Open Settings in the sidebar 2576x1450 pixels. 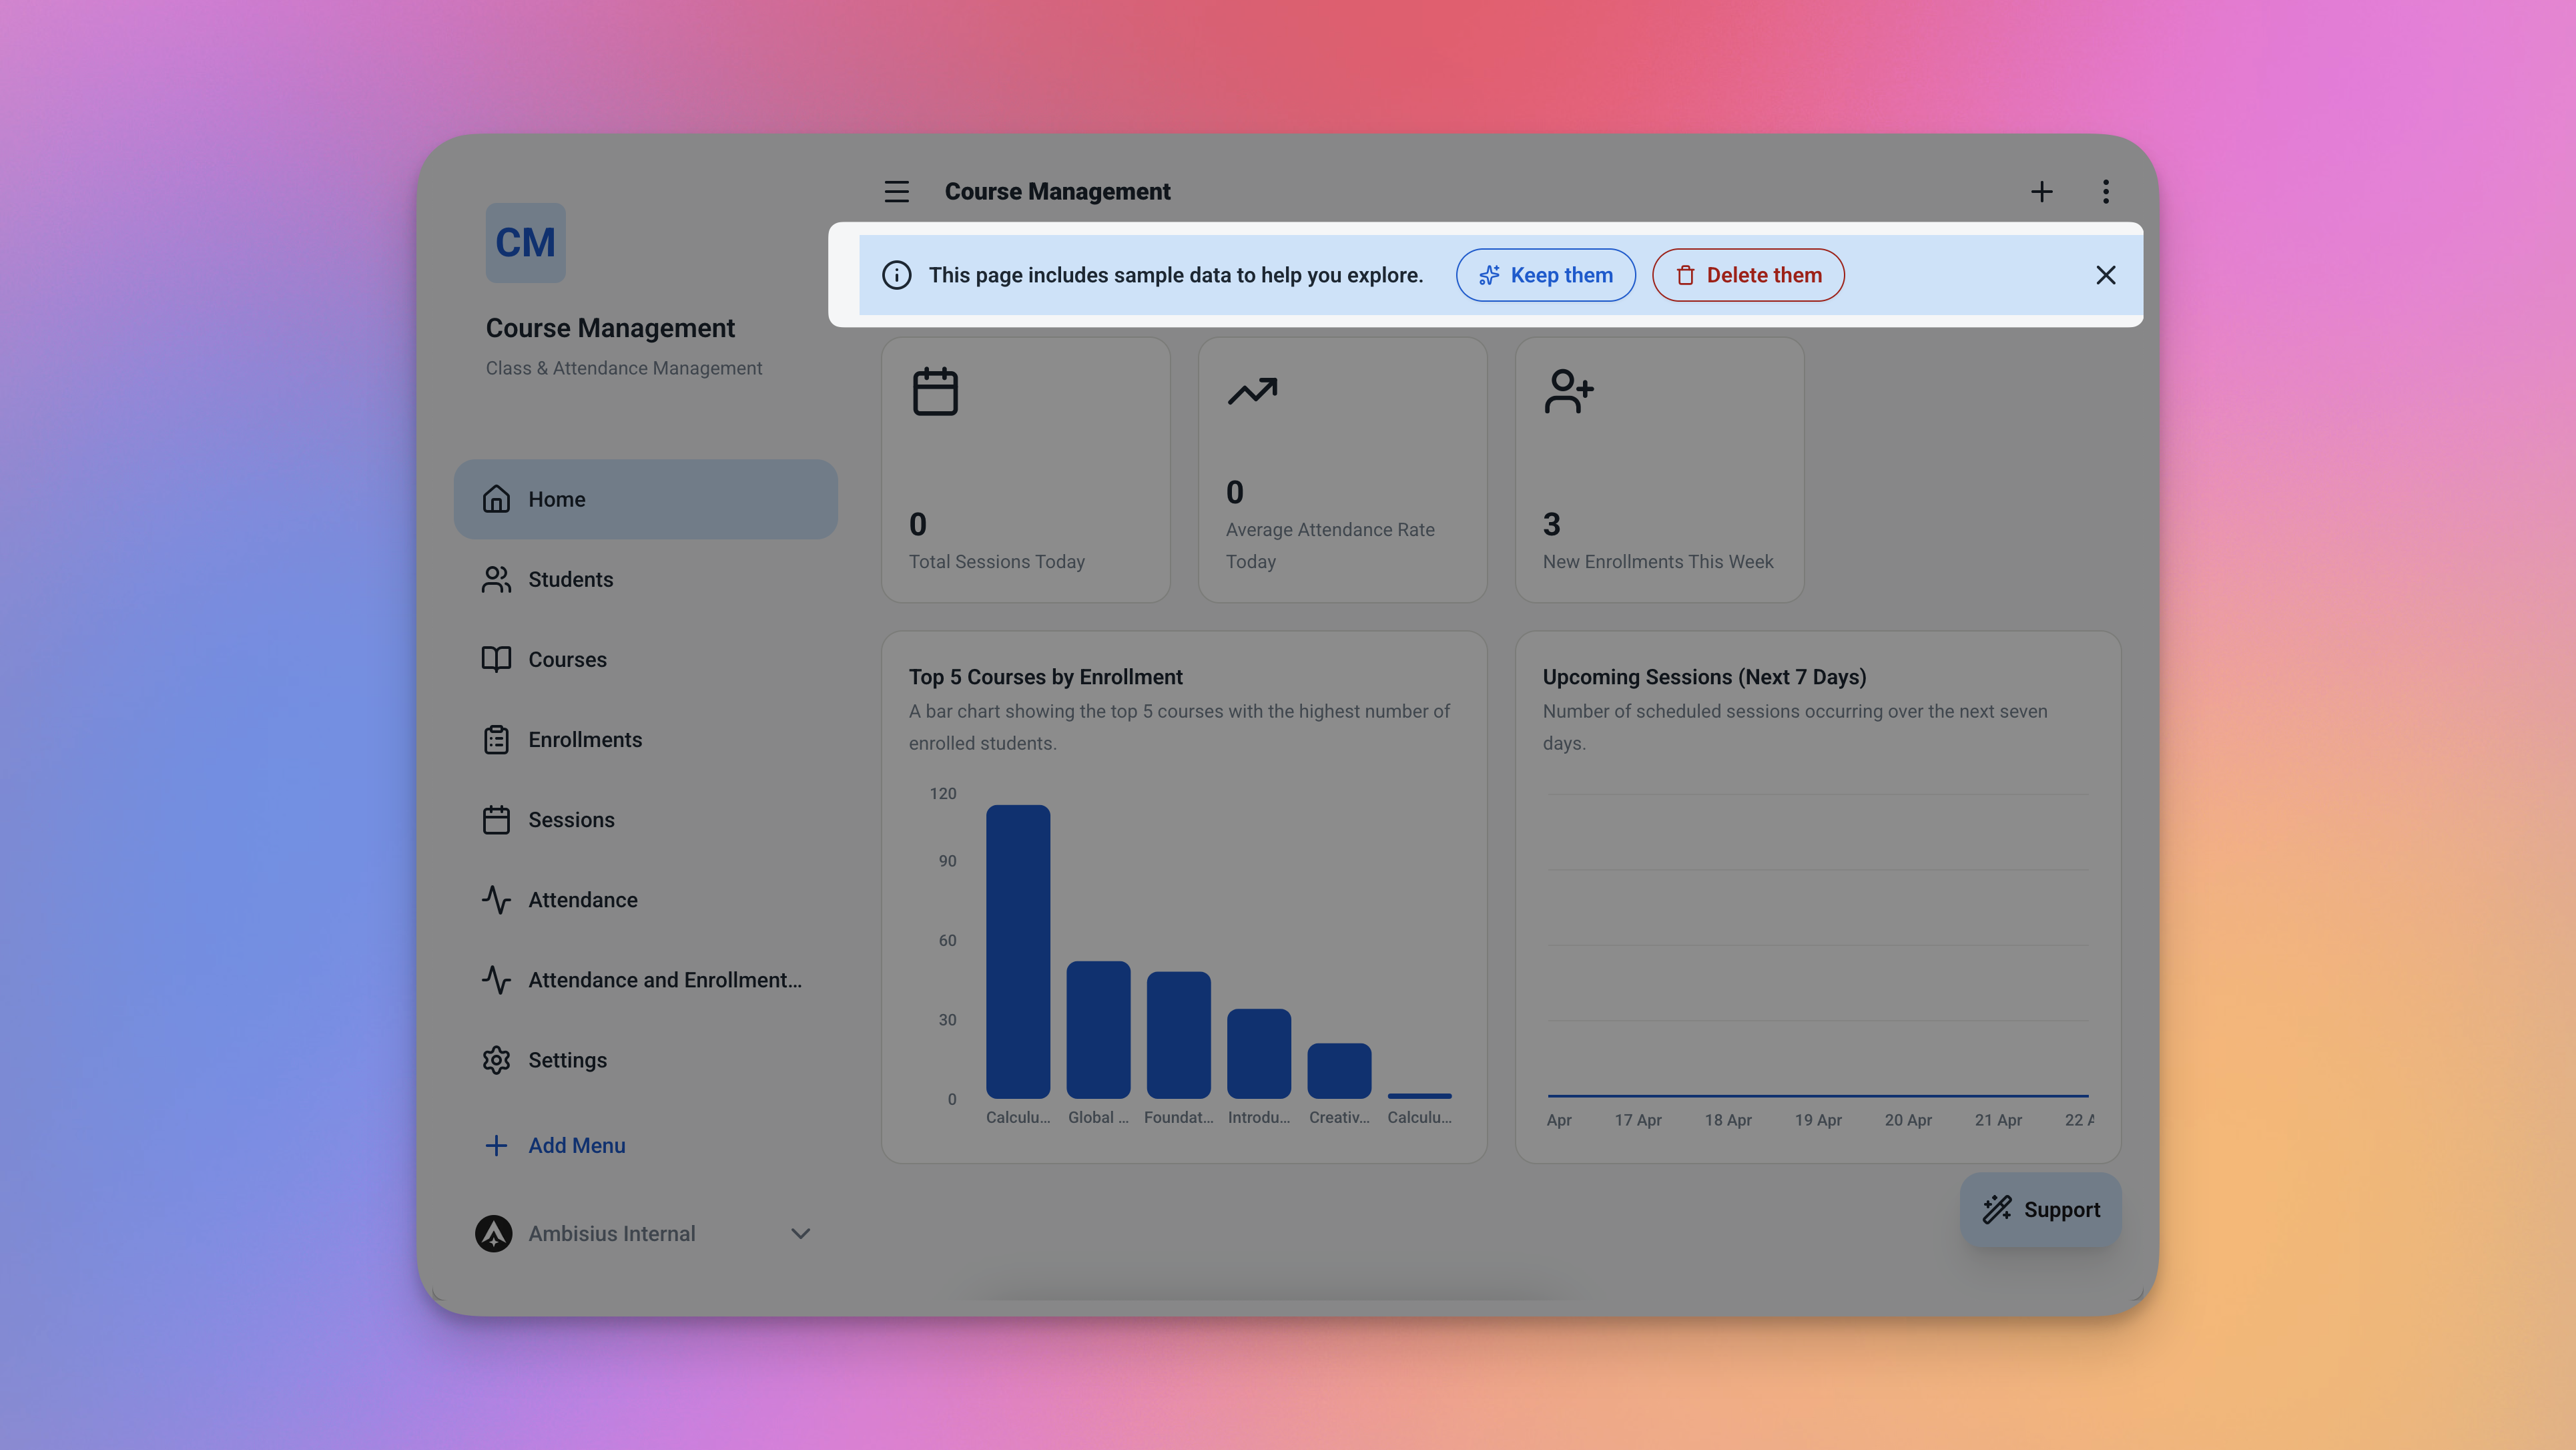pyautogui.click(x=567, y=1059)
